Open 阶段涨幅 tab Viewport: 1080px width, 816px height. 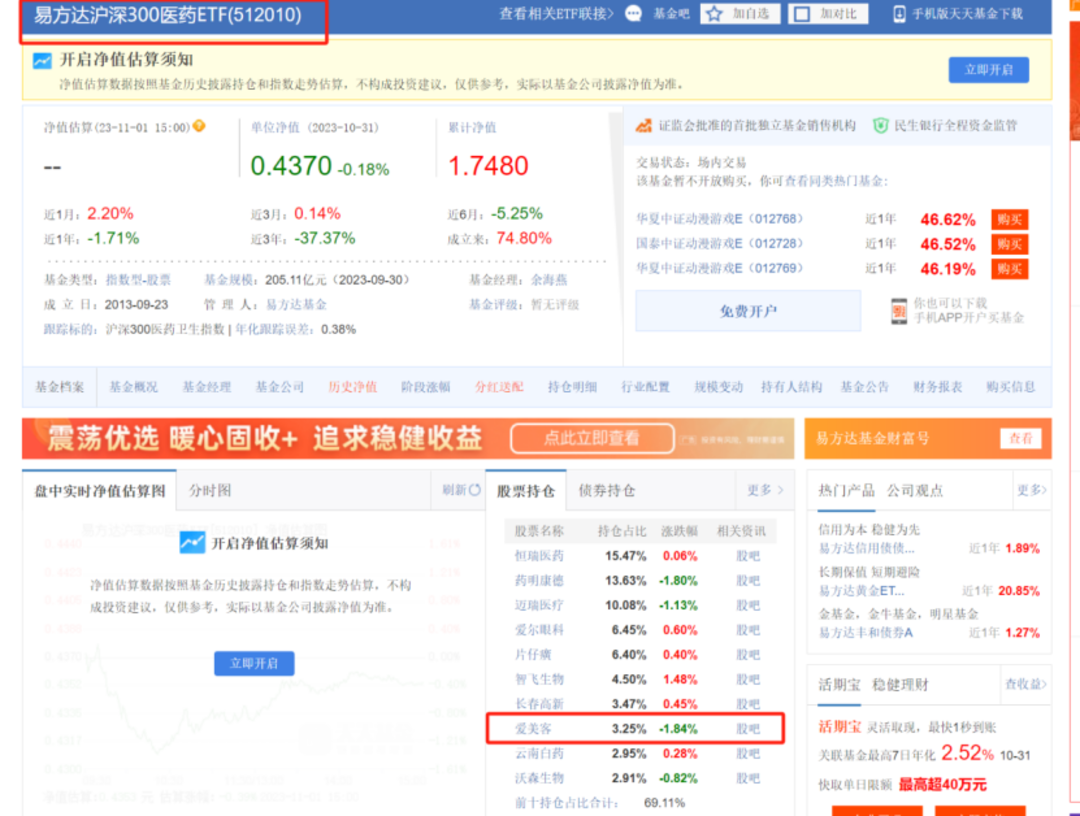click(x=426, y=387)
